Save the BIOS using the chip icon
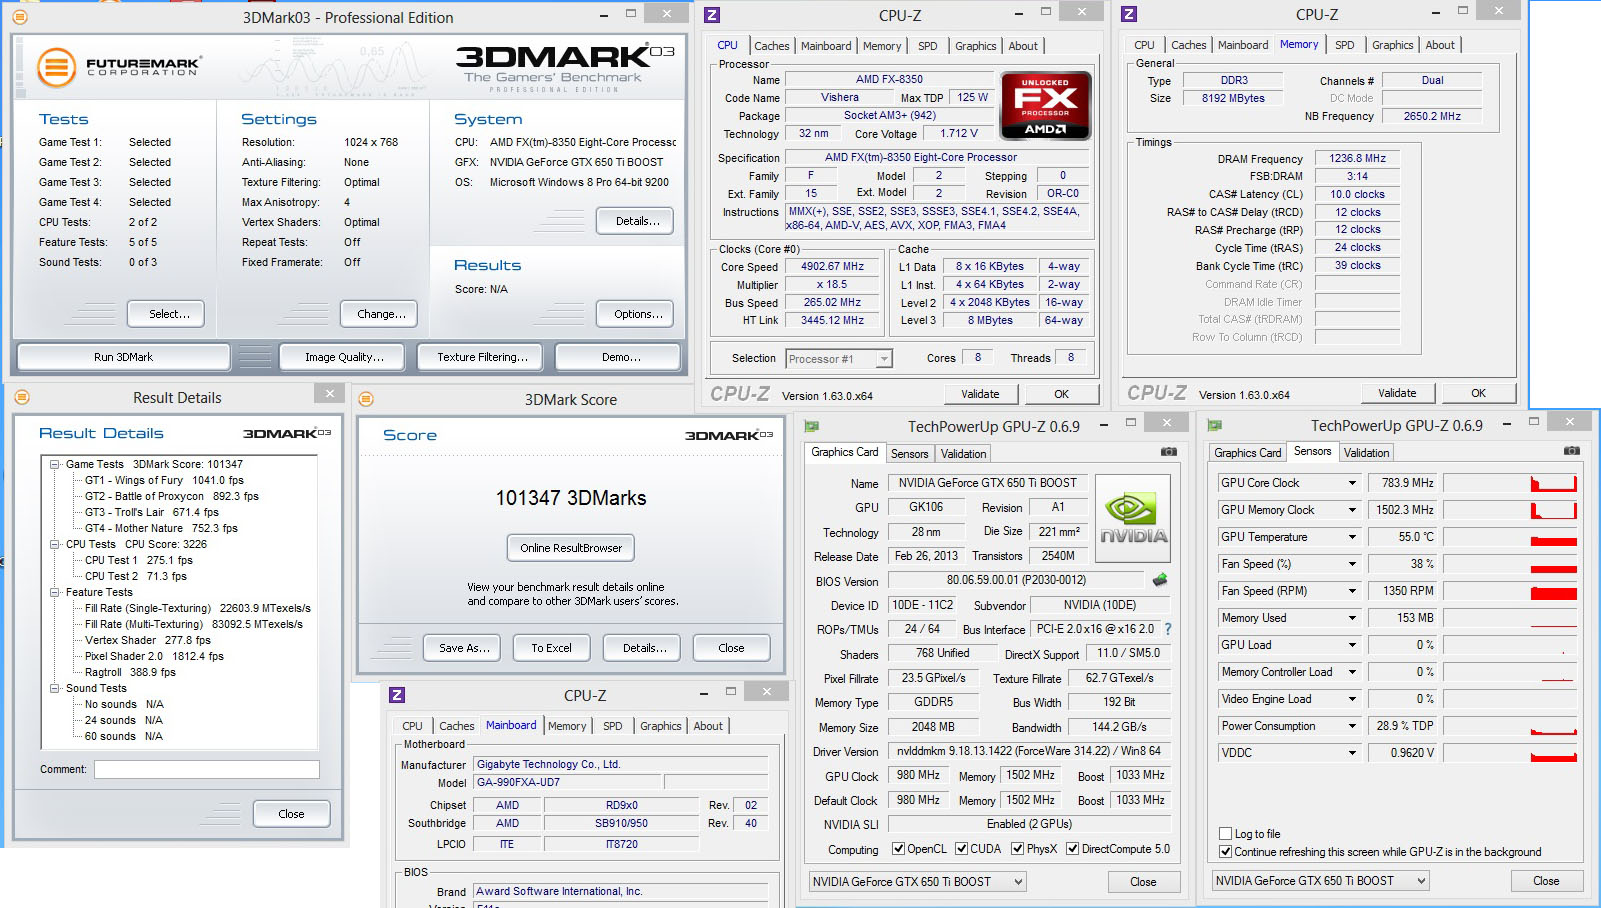The image size is (1601, 908). click(1160, 580)
